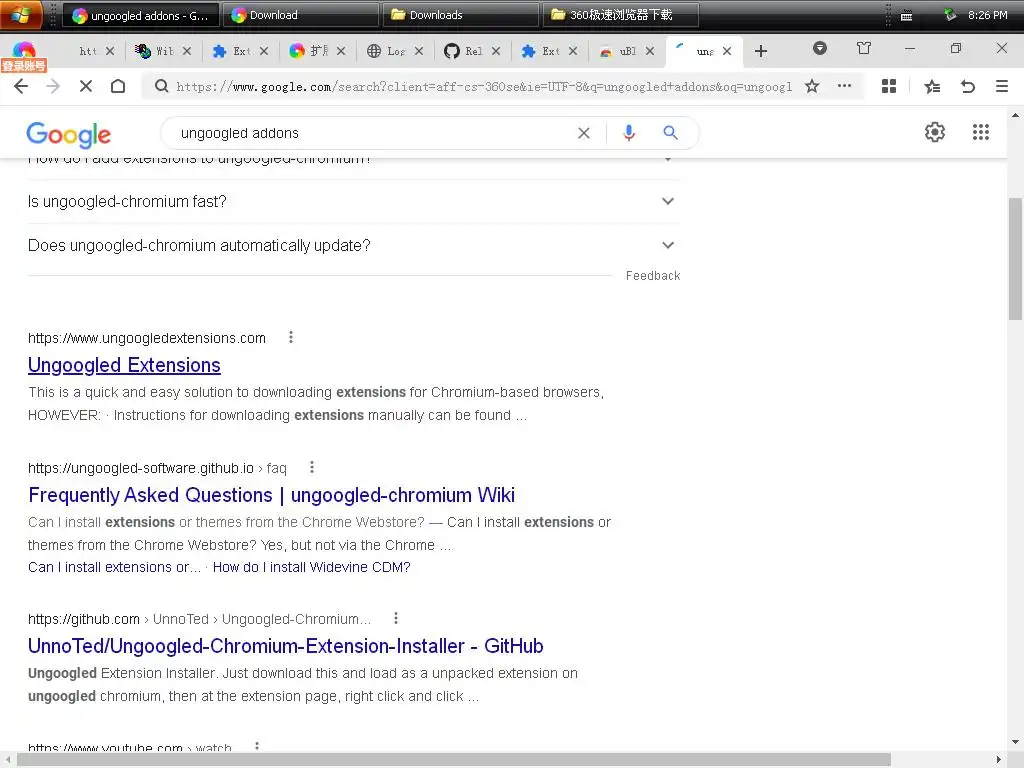Clear the Google search box text
Image resolution: width=1024 pixels, height=768 pixels.
tap(584, 133)
